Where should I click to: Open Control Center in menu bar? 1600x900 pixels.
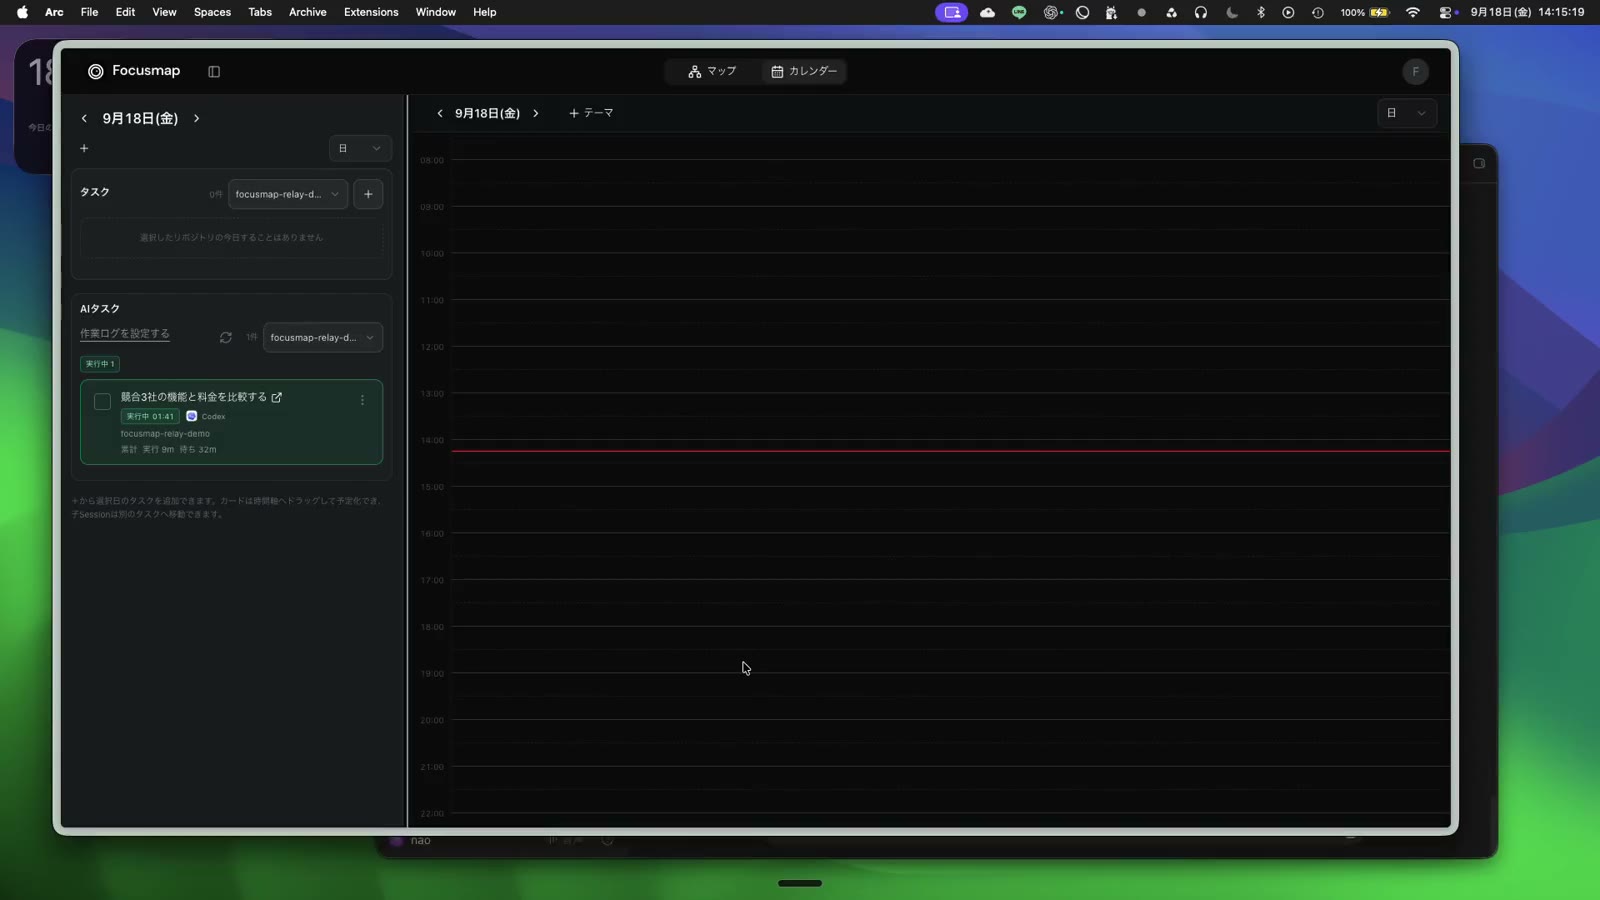(1447, 12)
